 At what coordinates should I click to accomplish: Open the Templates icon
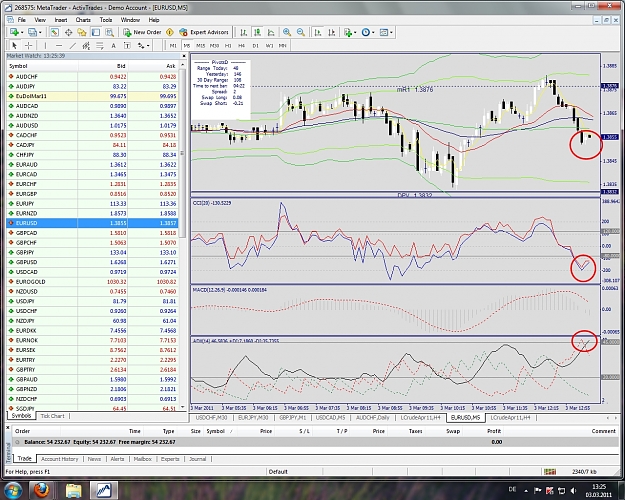pyautogui.click(x=384, y=32)
